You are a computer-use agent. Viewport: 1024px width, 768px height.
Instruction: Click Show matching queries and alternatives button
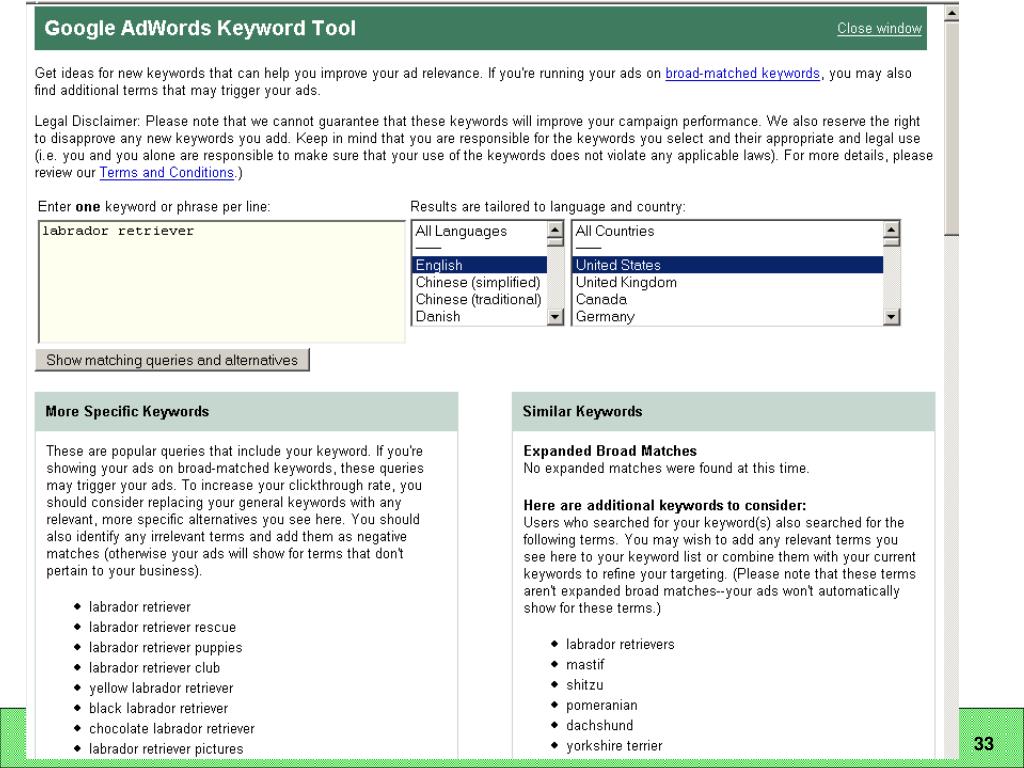point(172,360)
